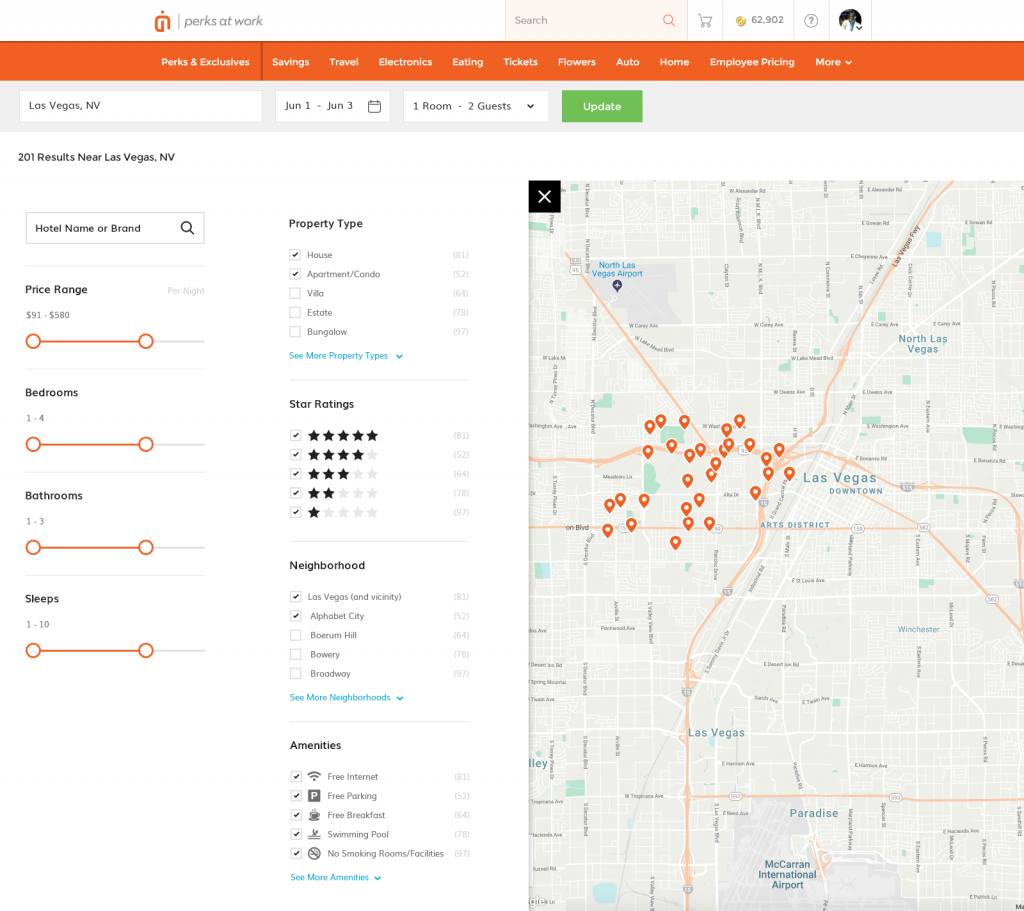Image resolution: width=1024 pixels, height=911 pixels.
Task: Click the Las Vegas, NV location field
Action: [140, 106]
